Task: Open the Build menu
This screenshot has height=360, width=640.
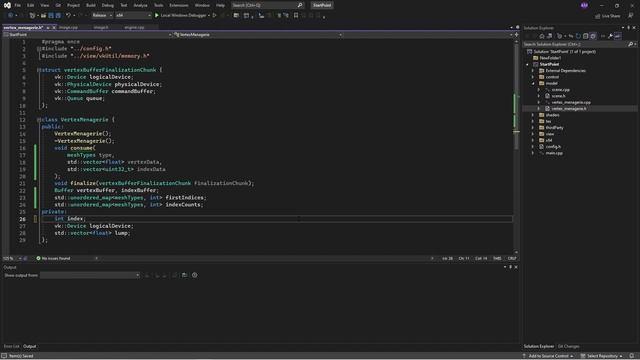Action: pos(91,5)
